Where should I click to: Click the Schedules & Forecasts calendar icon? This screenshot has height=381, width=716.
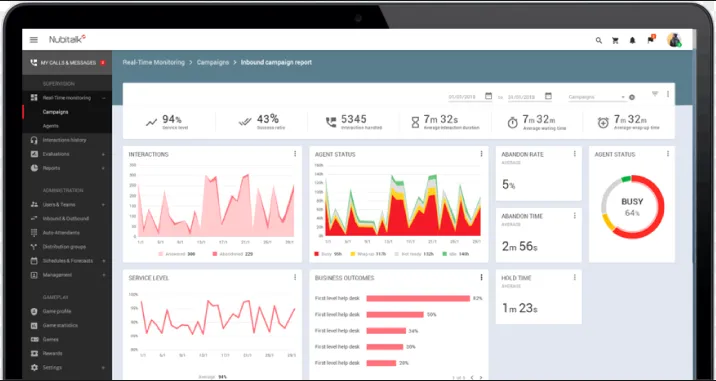click(x=34, y=261)
